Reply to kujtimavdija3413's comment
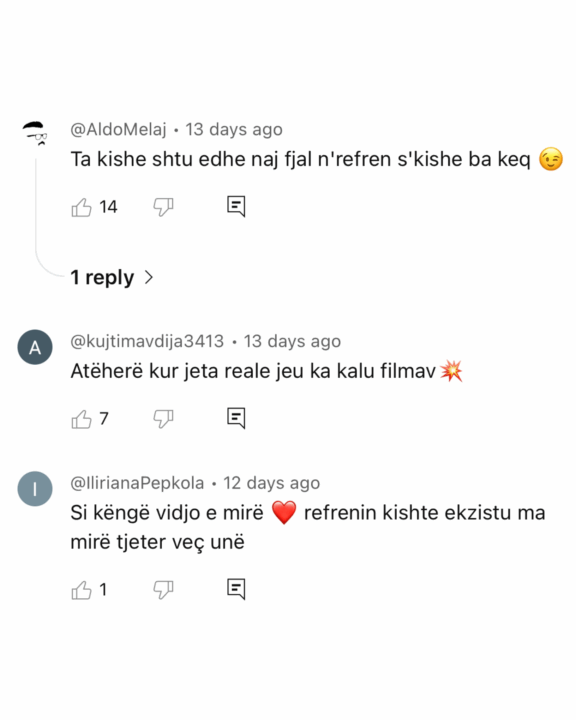 [x=236, y=418]
